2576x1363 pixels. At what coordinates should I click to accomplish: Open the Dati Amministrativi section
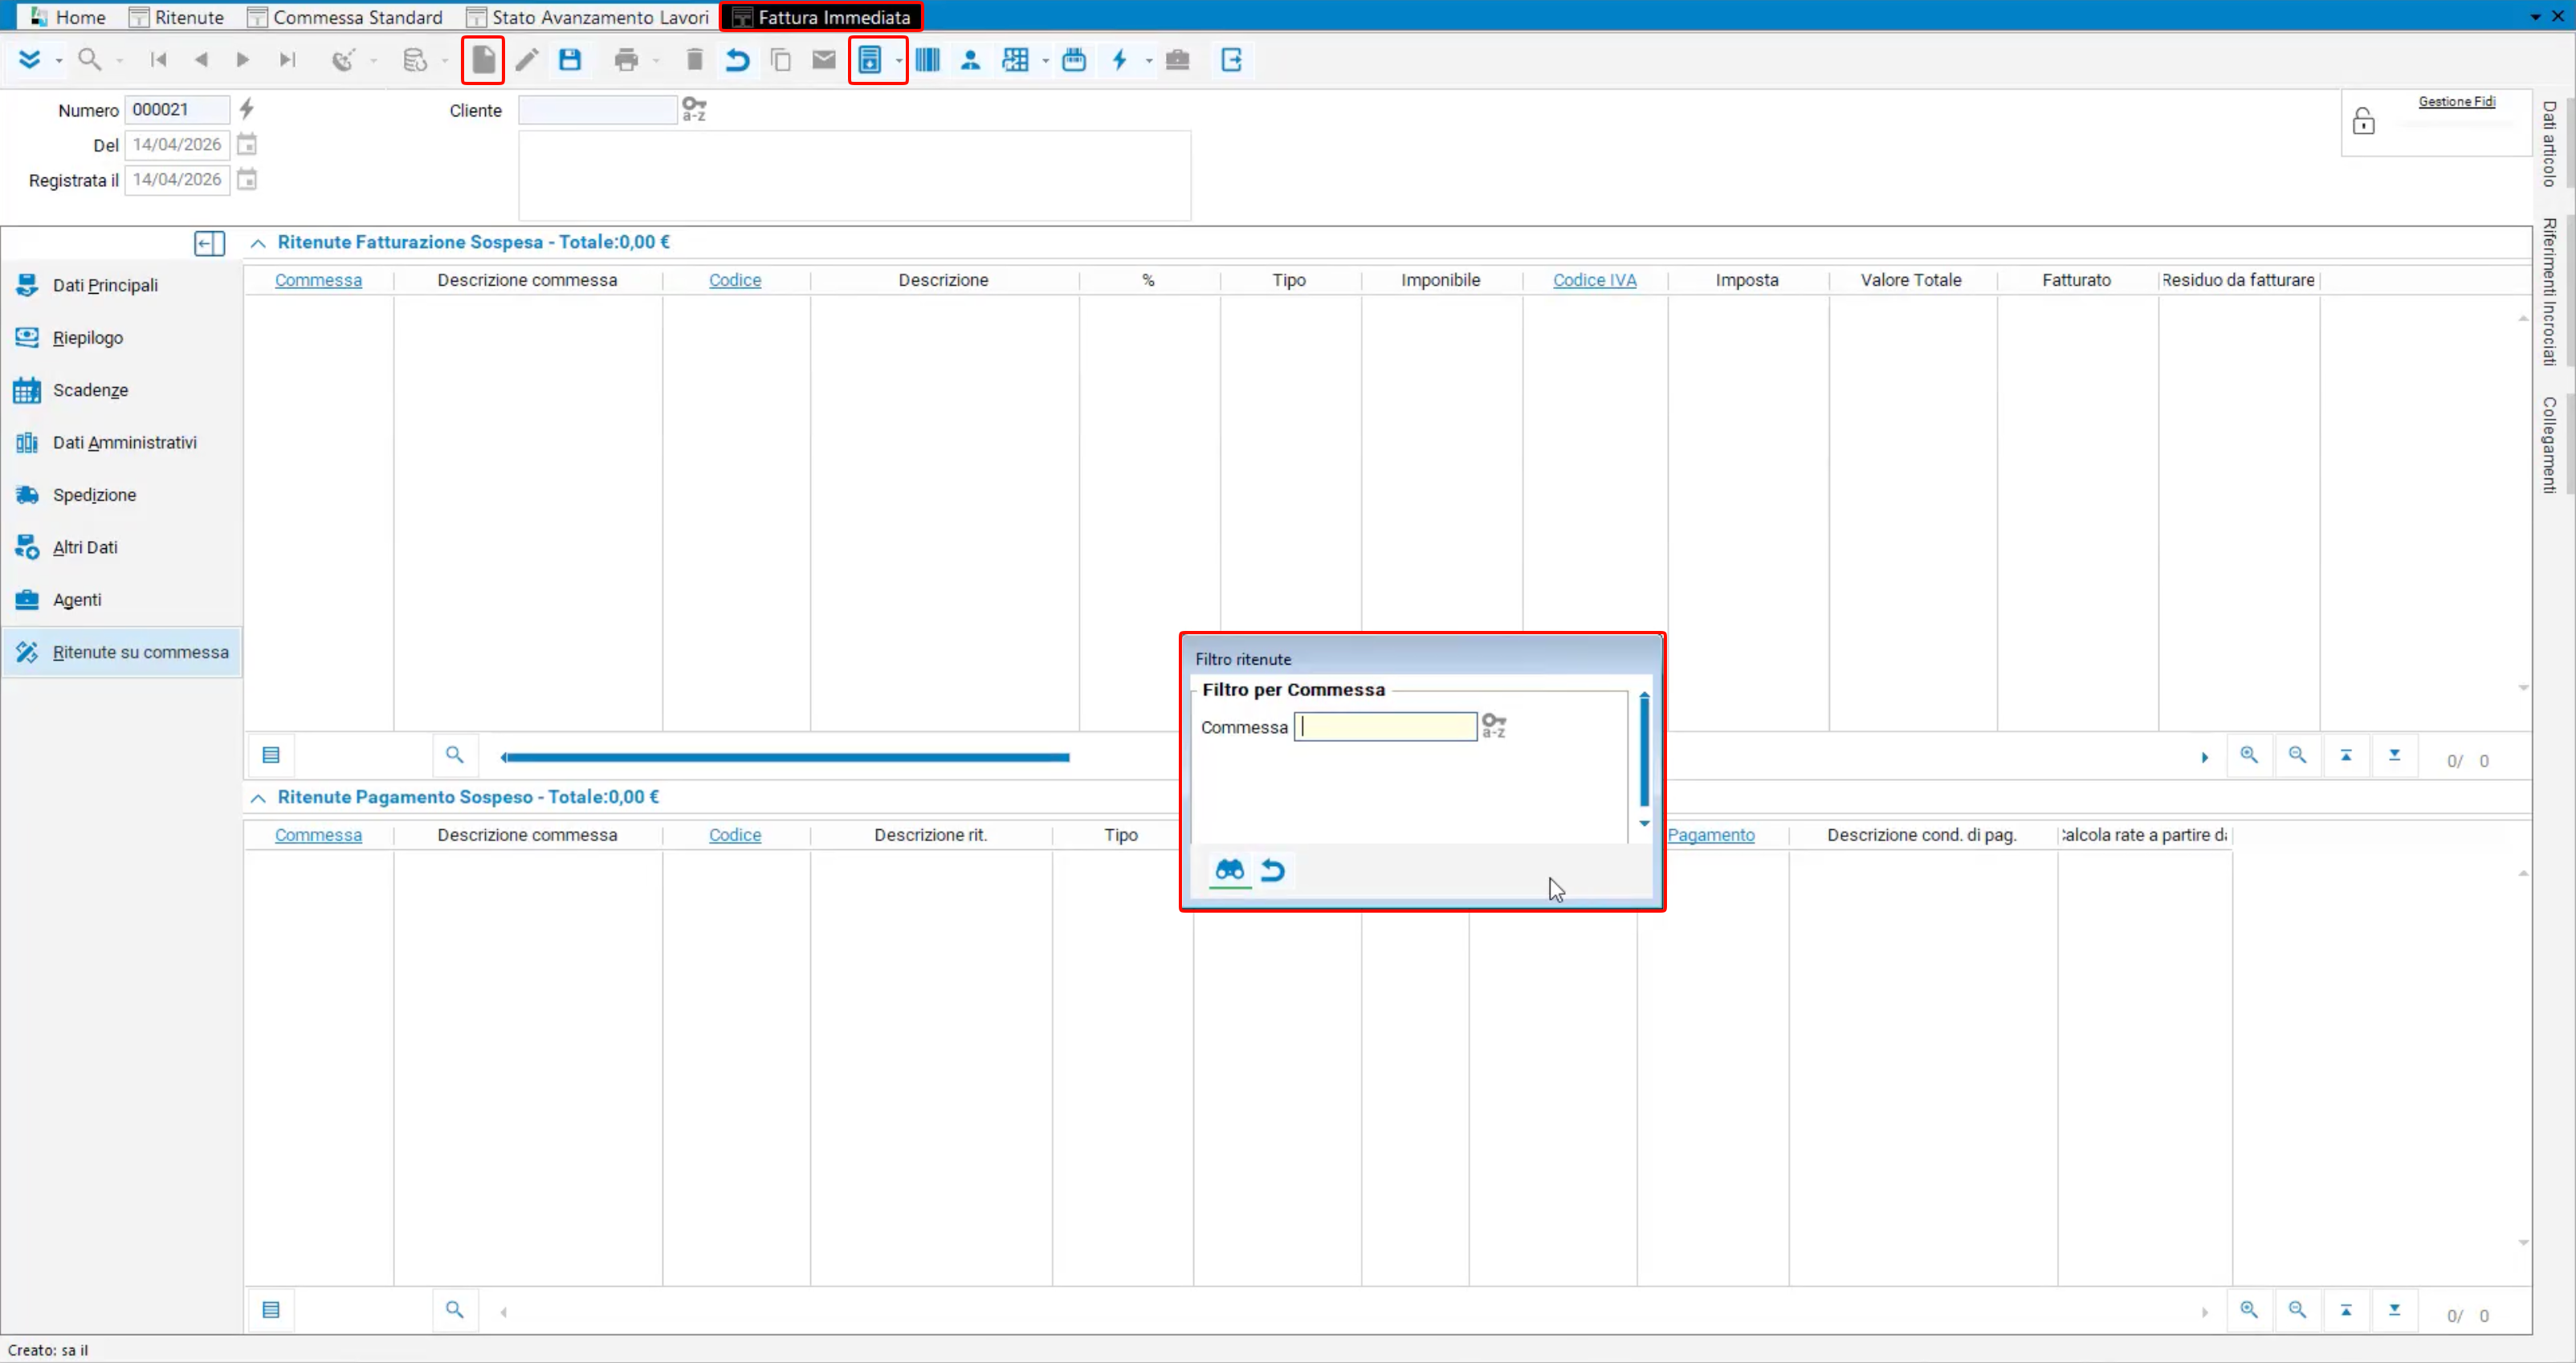click(x=122, y=442)
